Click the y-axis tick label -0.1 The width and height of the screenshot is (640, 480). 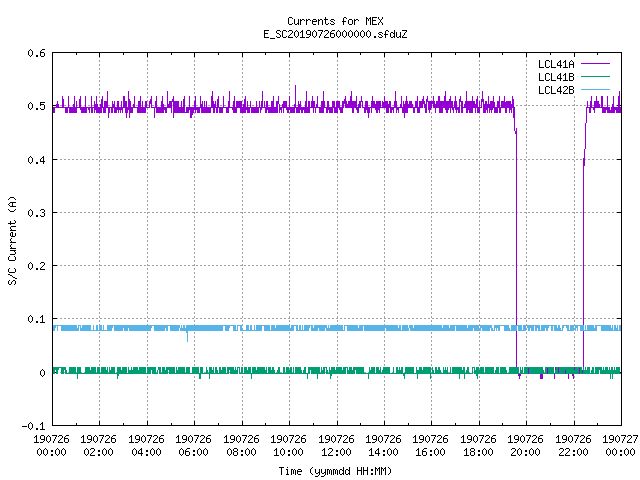[33, 426]
